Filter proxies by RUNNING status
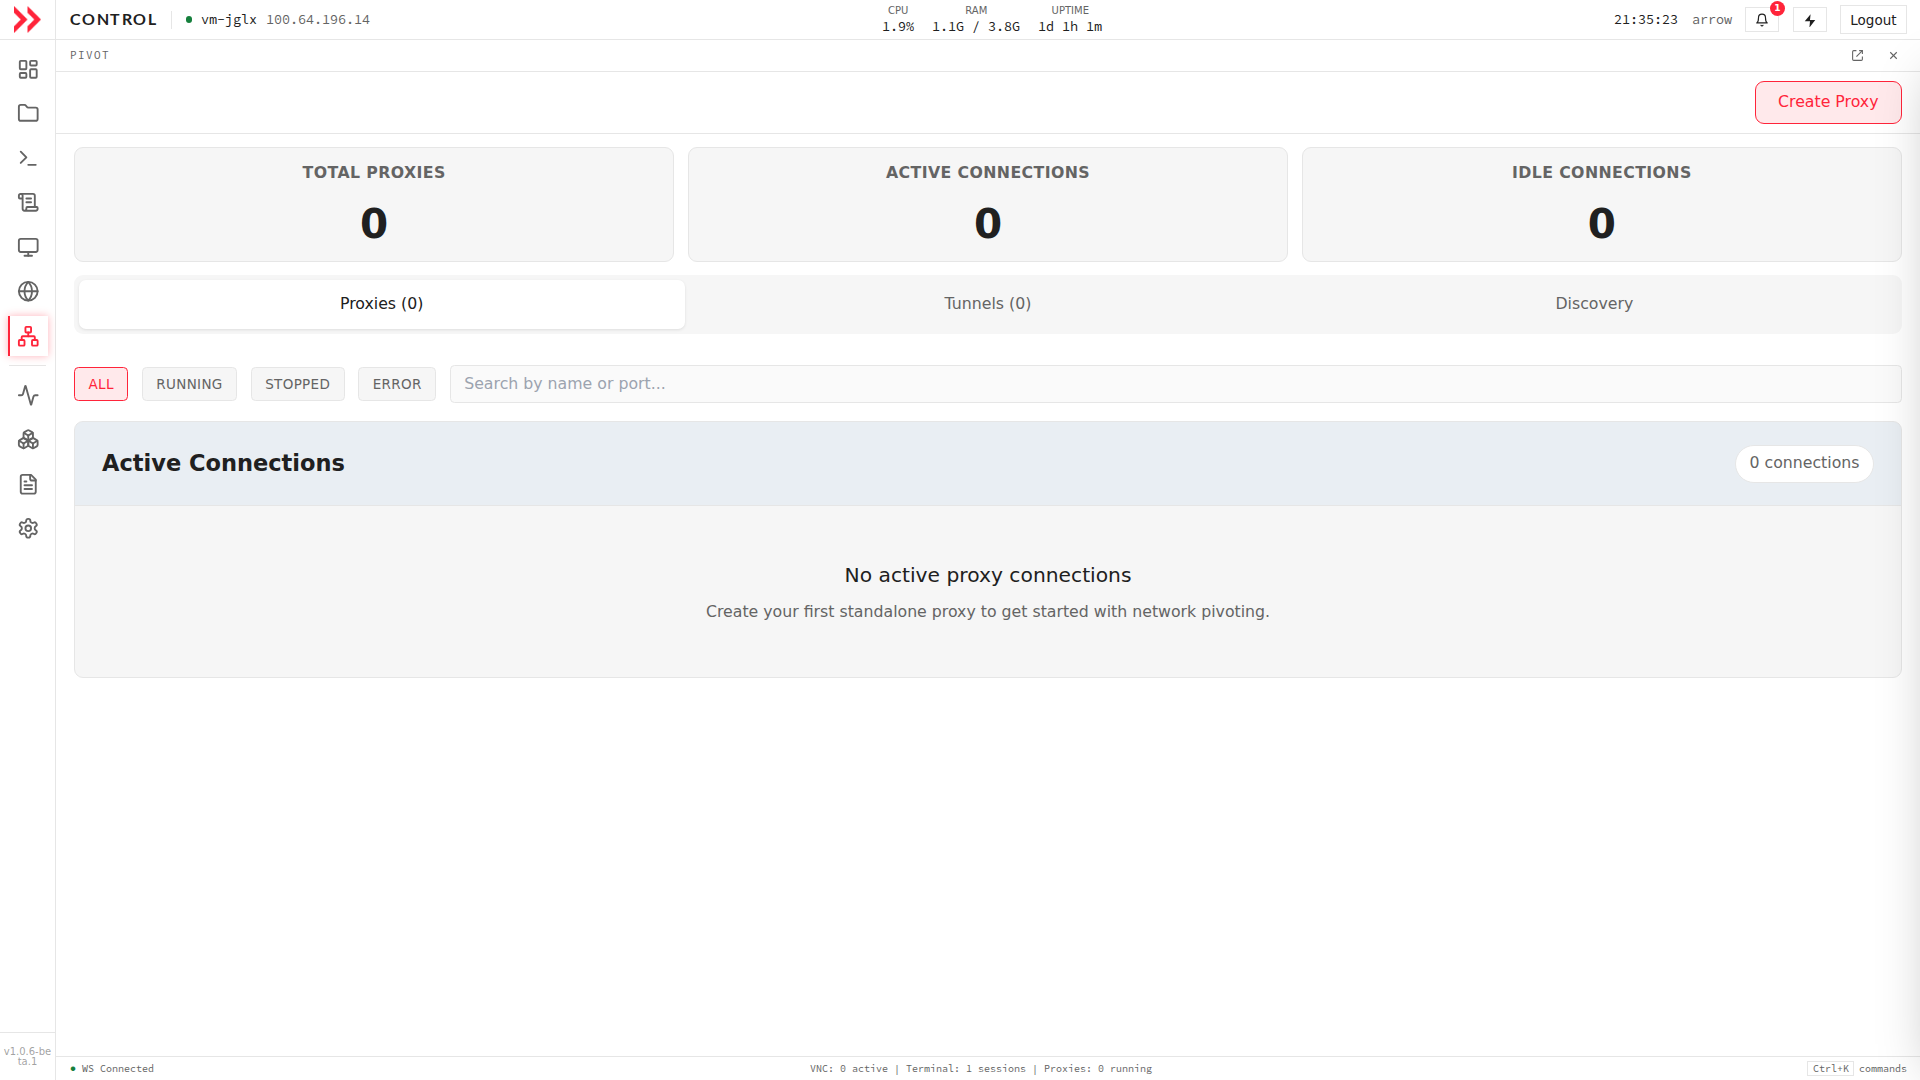The image size is (1920, 1080). click(x=189, y=384)
